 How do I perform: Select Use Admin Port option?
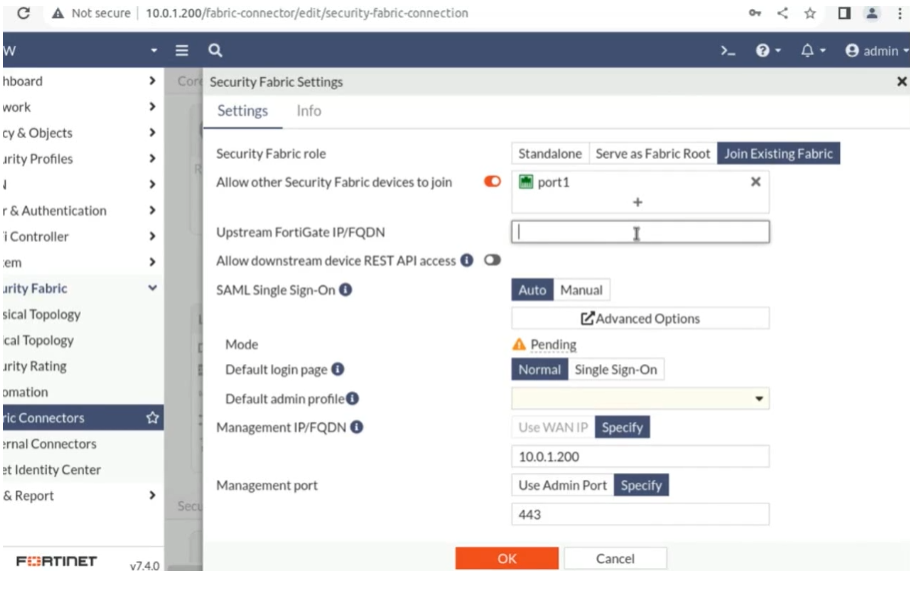coord(563,485)
